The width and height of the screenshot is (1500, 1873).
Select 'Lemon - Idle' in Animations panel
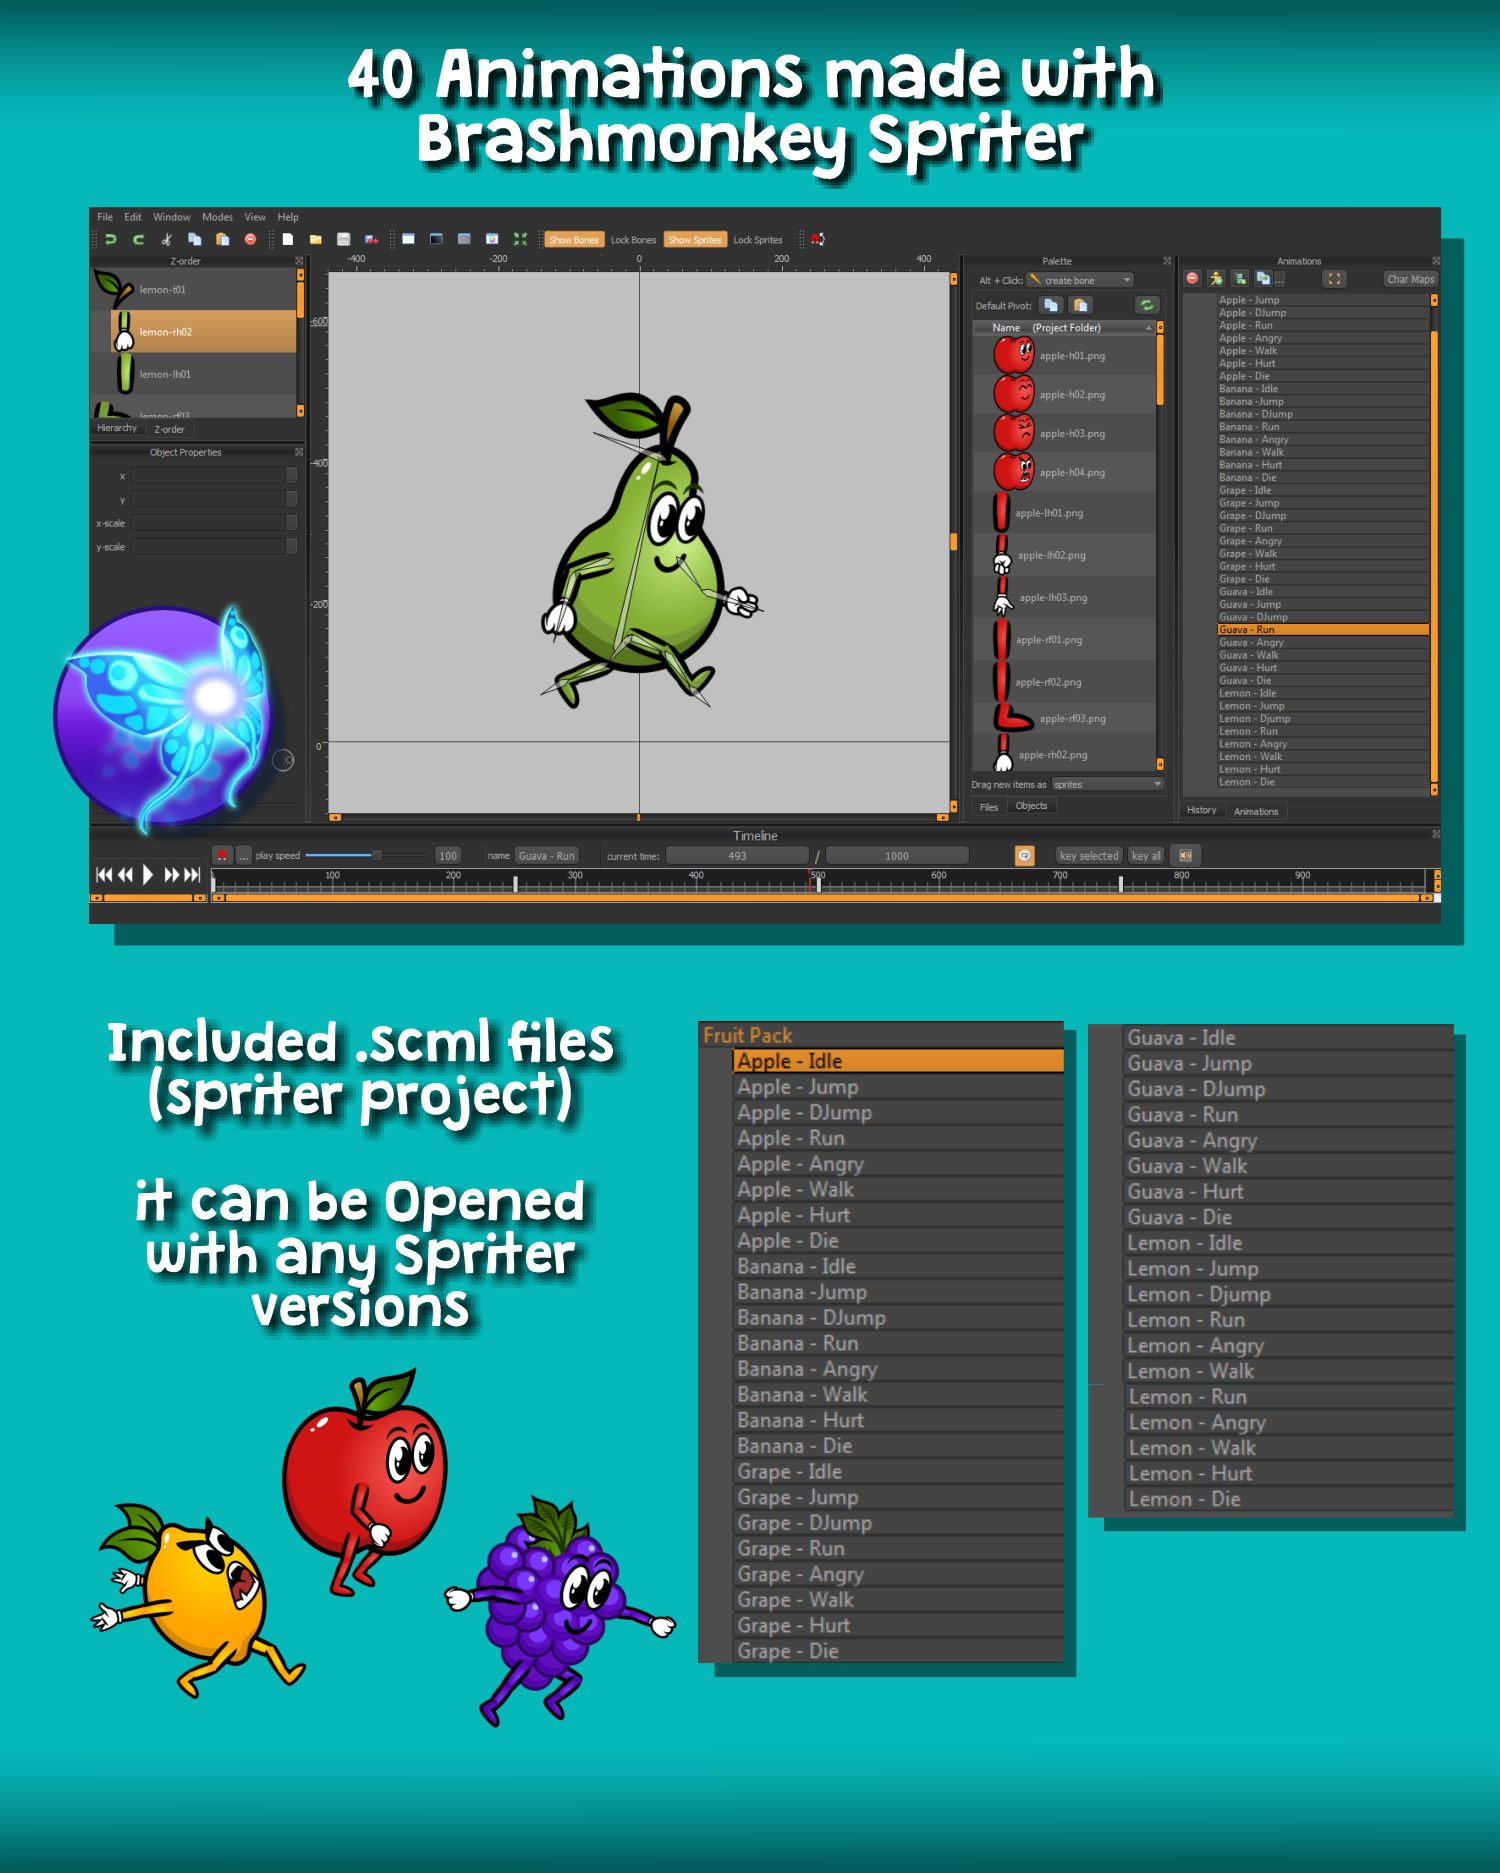[x=1322, y=693]
